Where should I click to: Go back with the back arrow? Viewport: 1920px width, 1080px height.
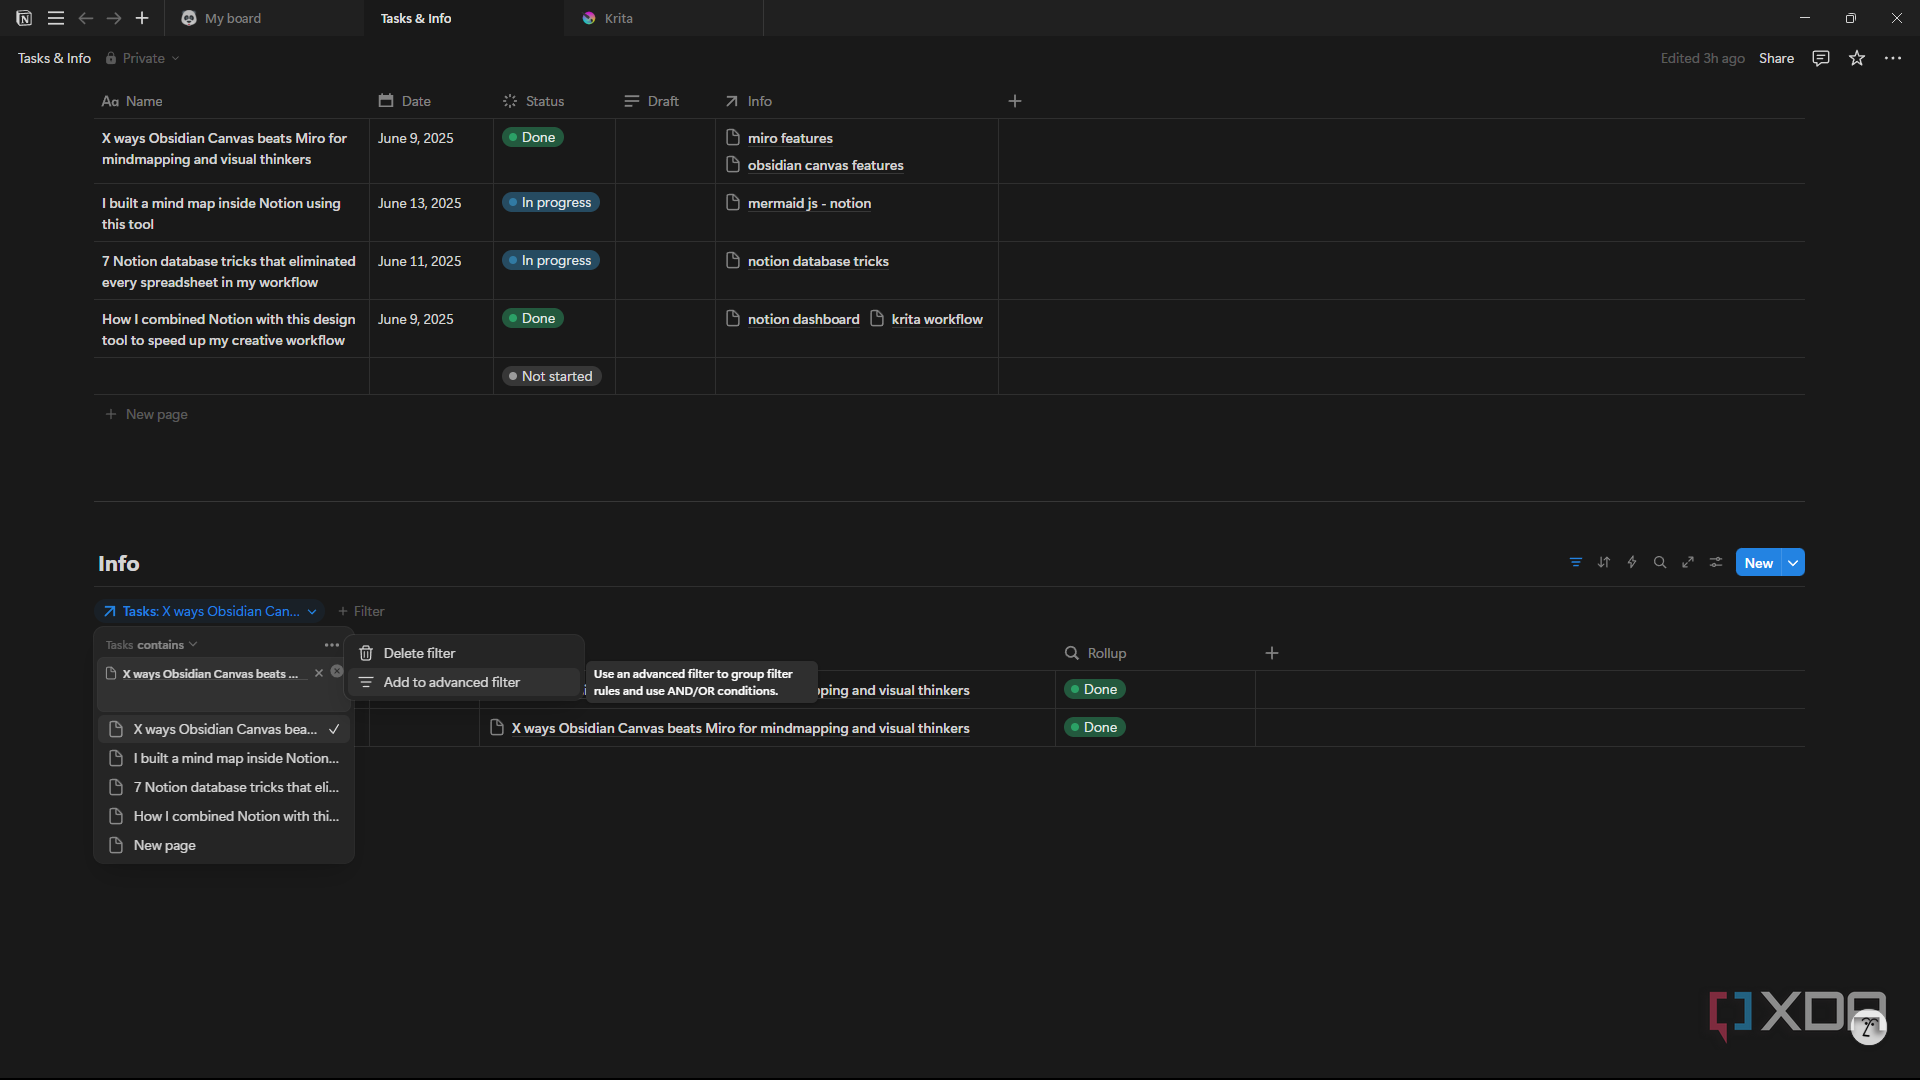86,18
